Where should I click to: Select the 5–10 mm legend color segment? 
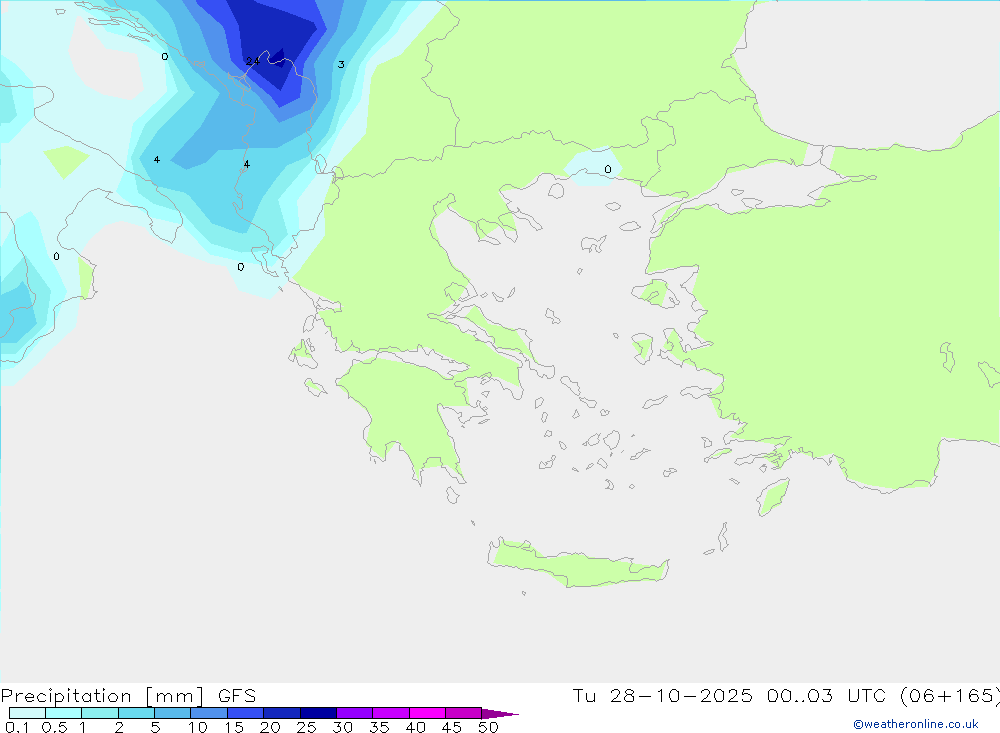coord(173,713)
